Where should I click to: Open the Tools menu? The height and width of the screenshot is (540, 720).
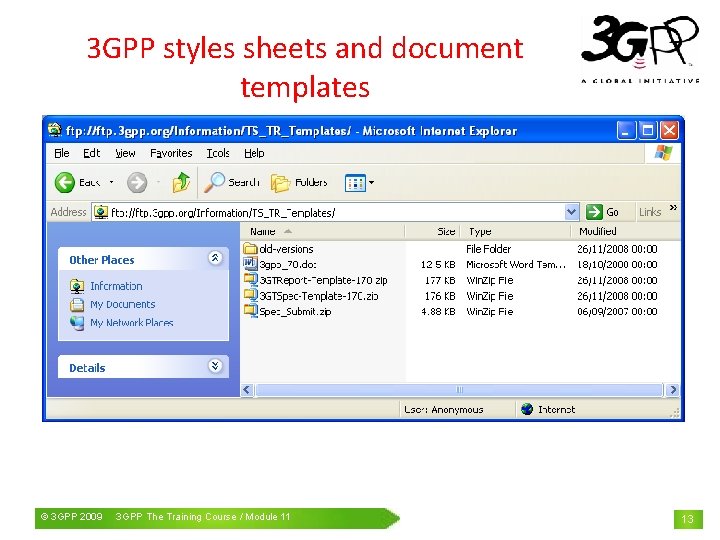click(x=218, y=153)
